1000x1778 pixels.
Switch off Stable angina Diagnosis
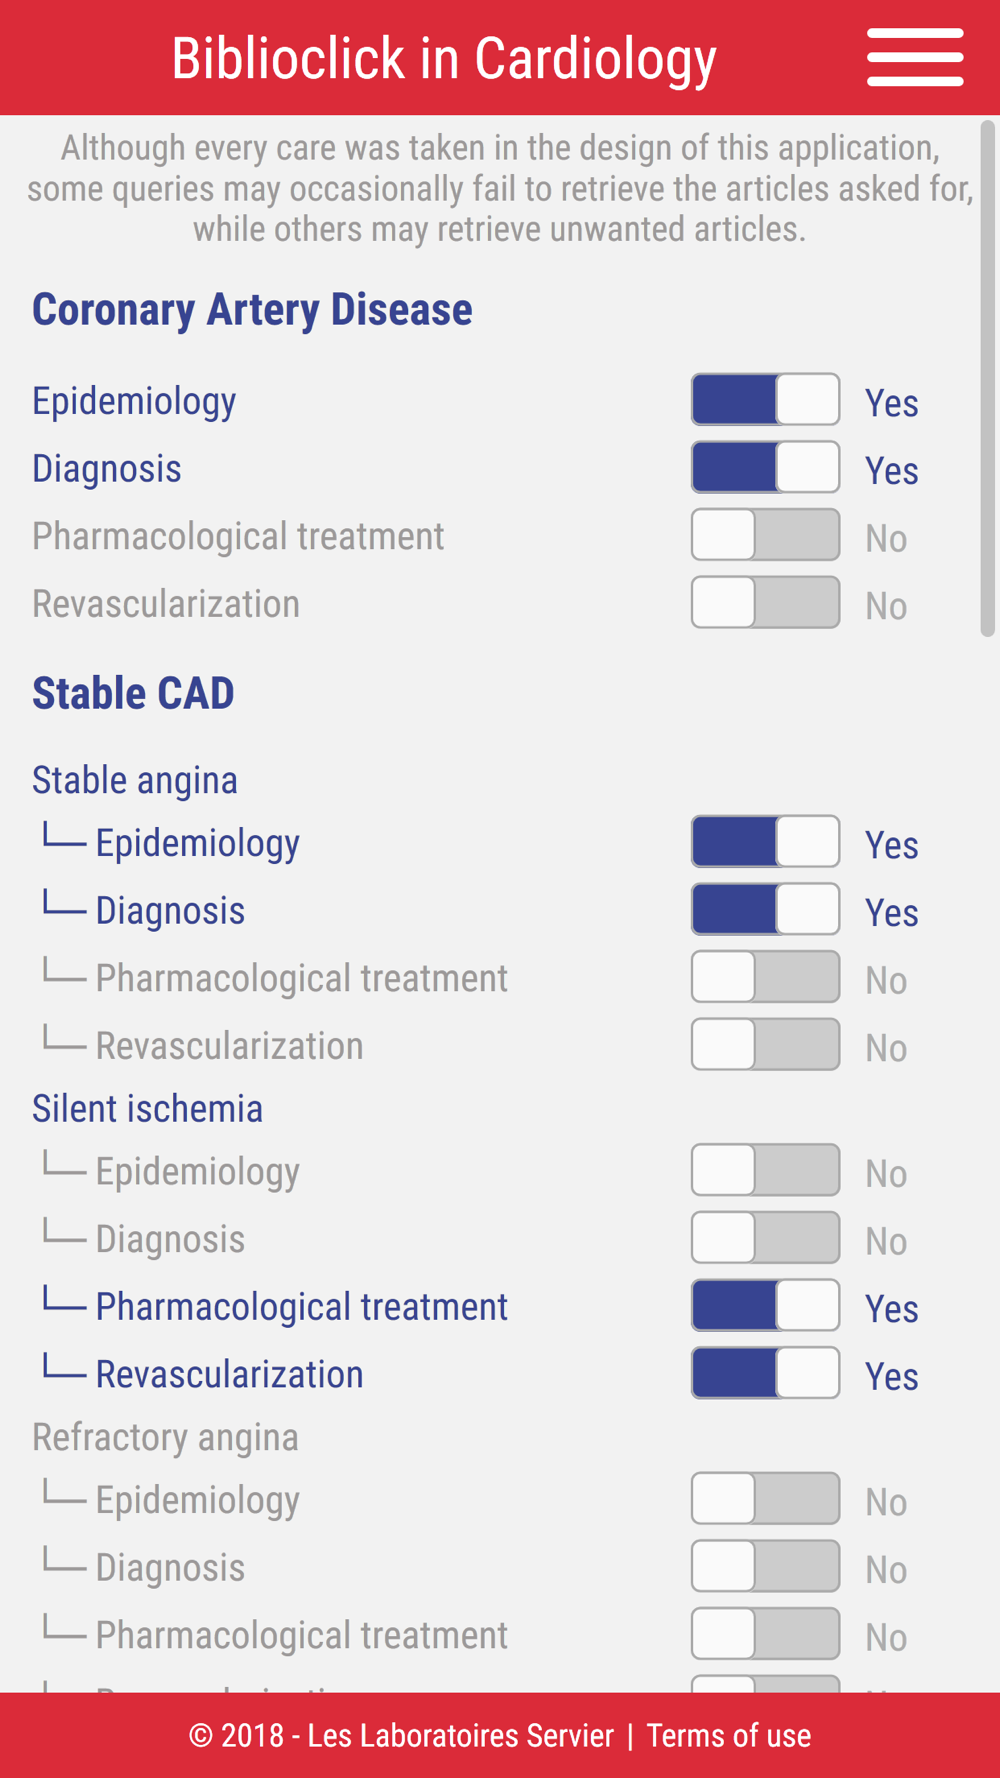pos(765,910)
